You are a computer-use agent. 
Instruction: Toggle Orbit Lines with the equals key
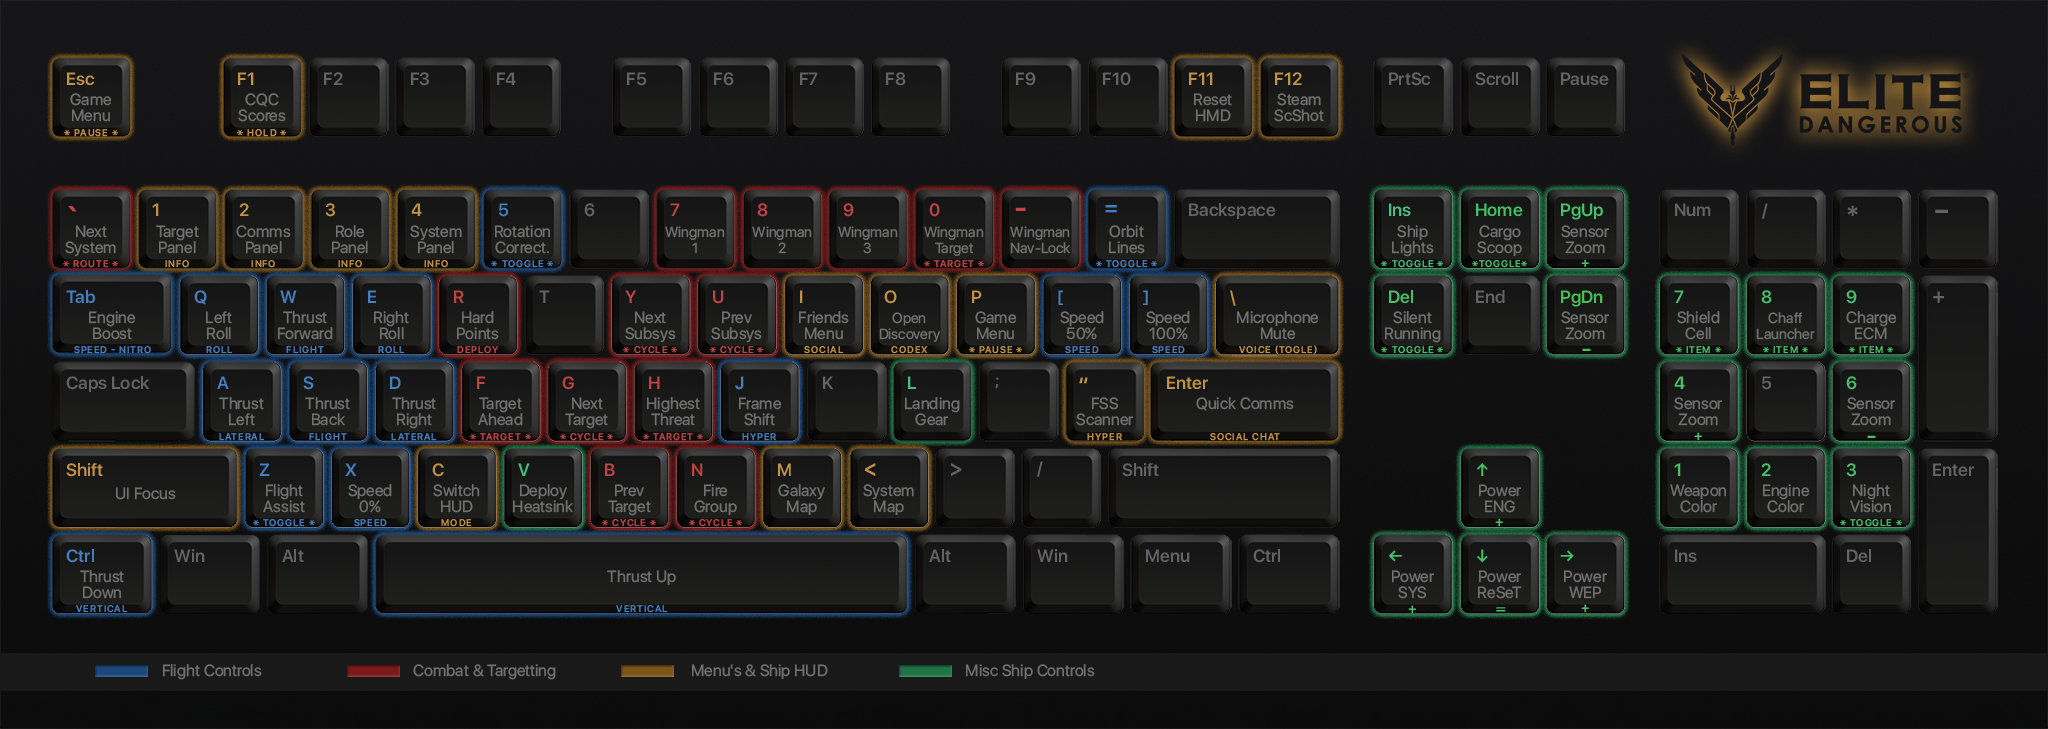pyautogui.click(x=1126, y=229)
